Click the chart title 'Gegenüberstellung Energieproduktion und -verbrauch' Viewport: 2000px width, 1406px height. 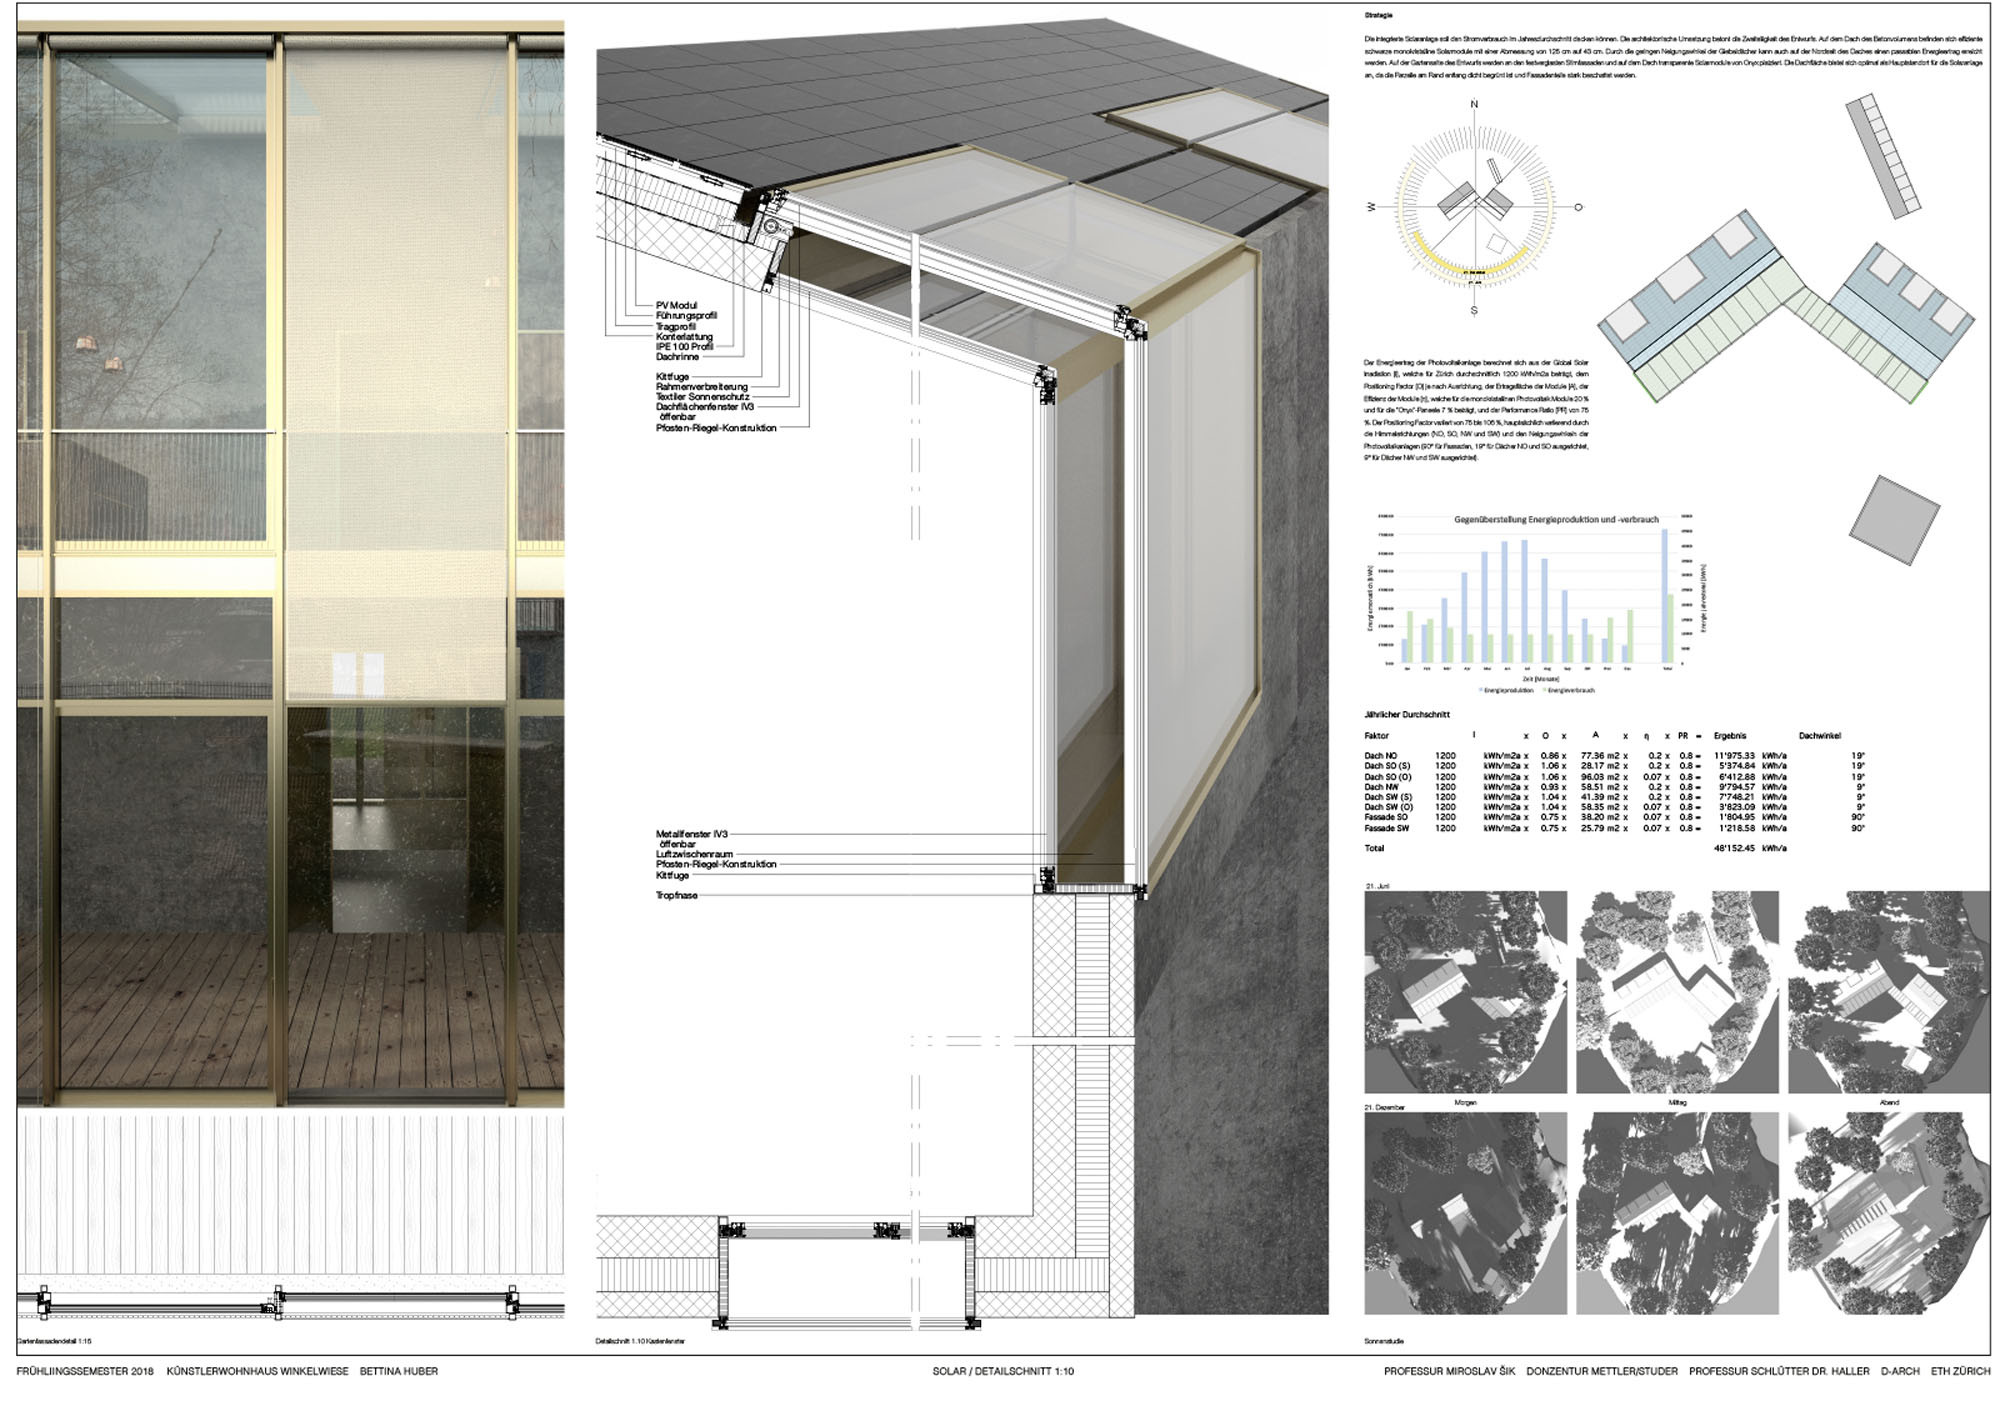(1556, 519)
